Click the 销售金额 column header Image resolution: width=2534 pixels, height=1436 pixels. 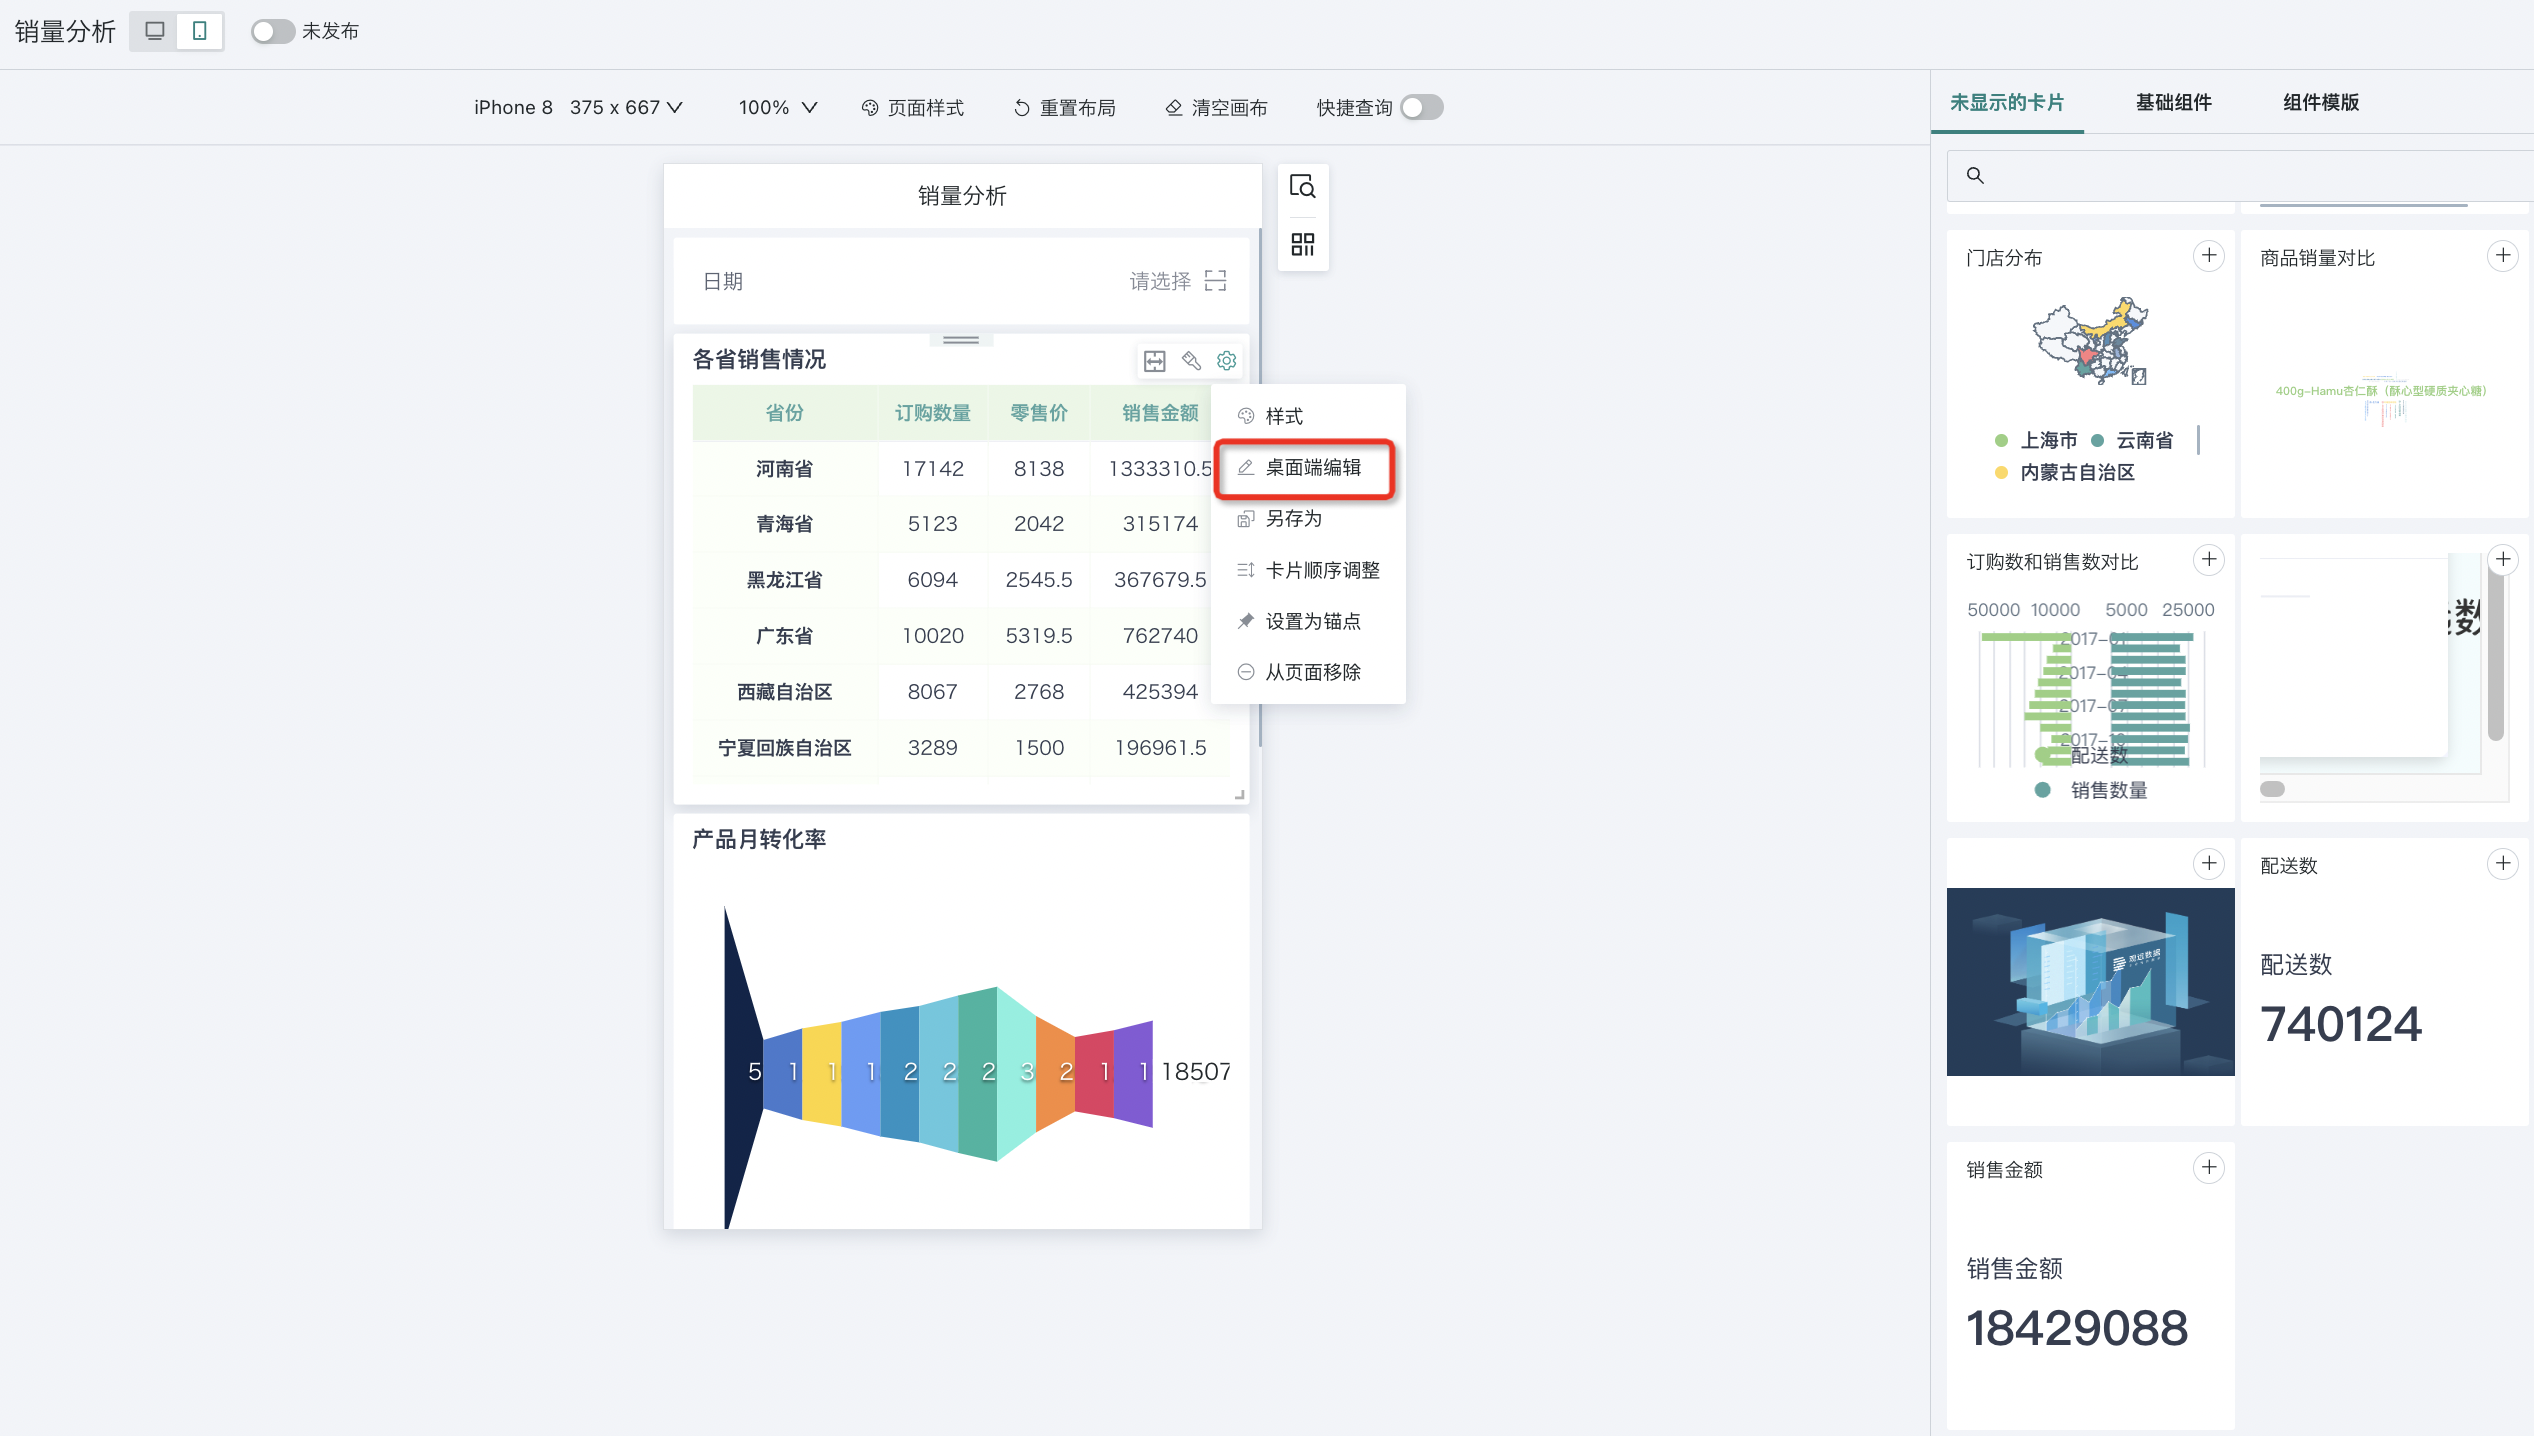pos(1160,413)
